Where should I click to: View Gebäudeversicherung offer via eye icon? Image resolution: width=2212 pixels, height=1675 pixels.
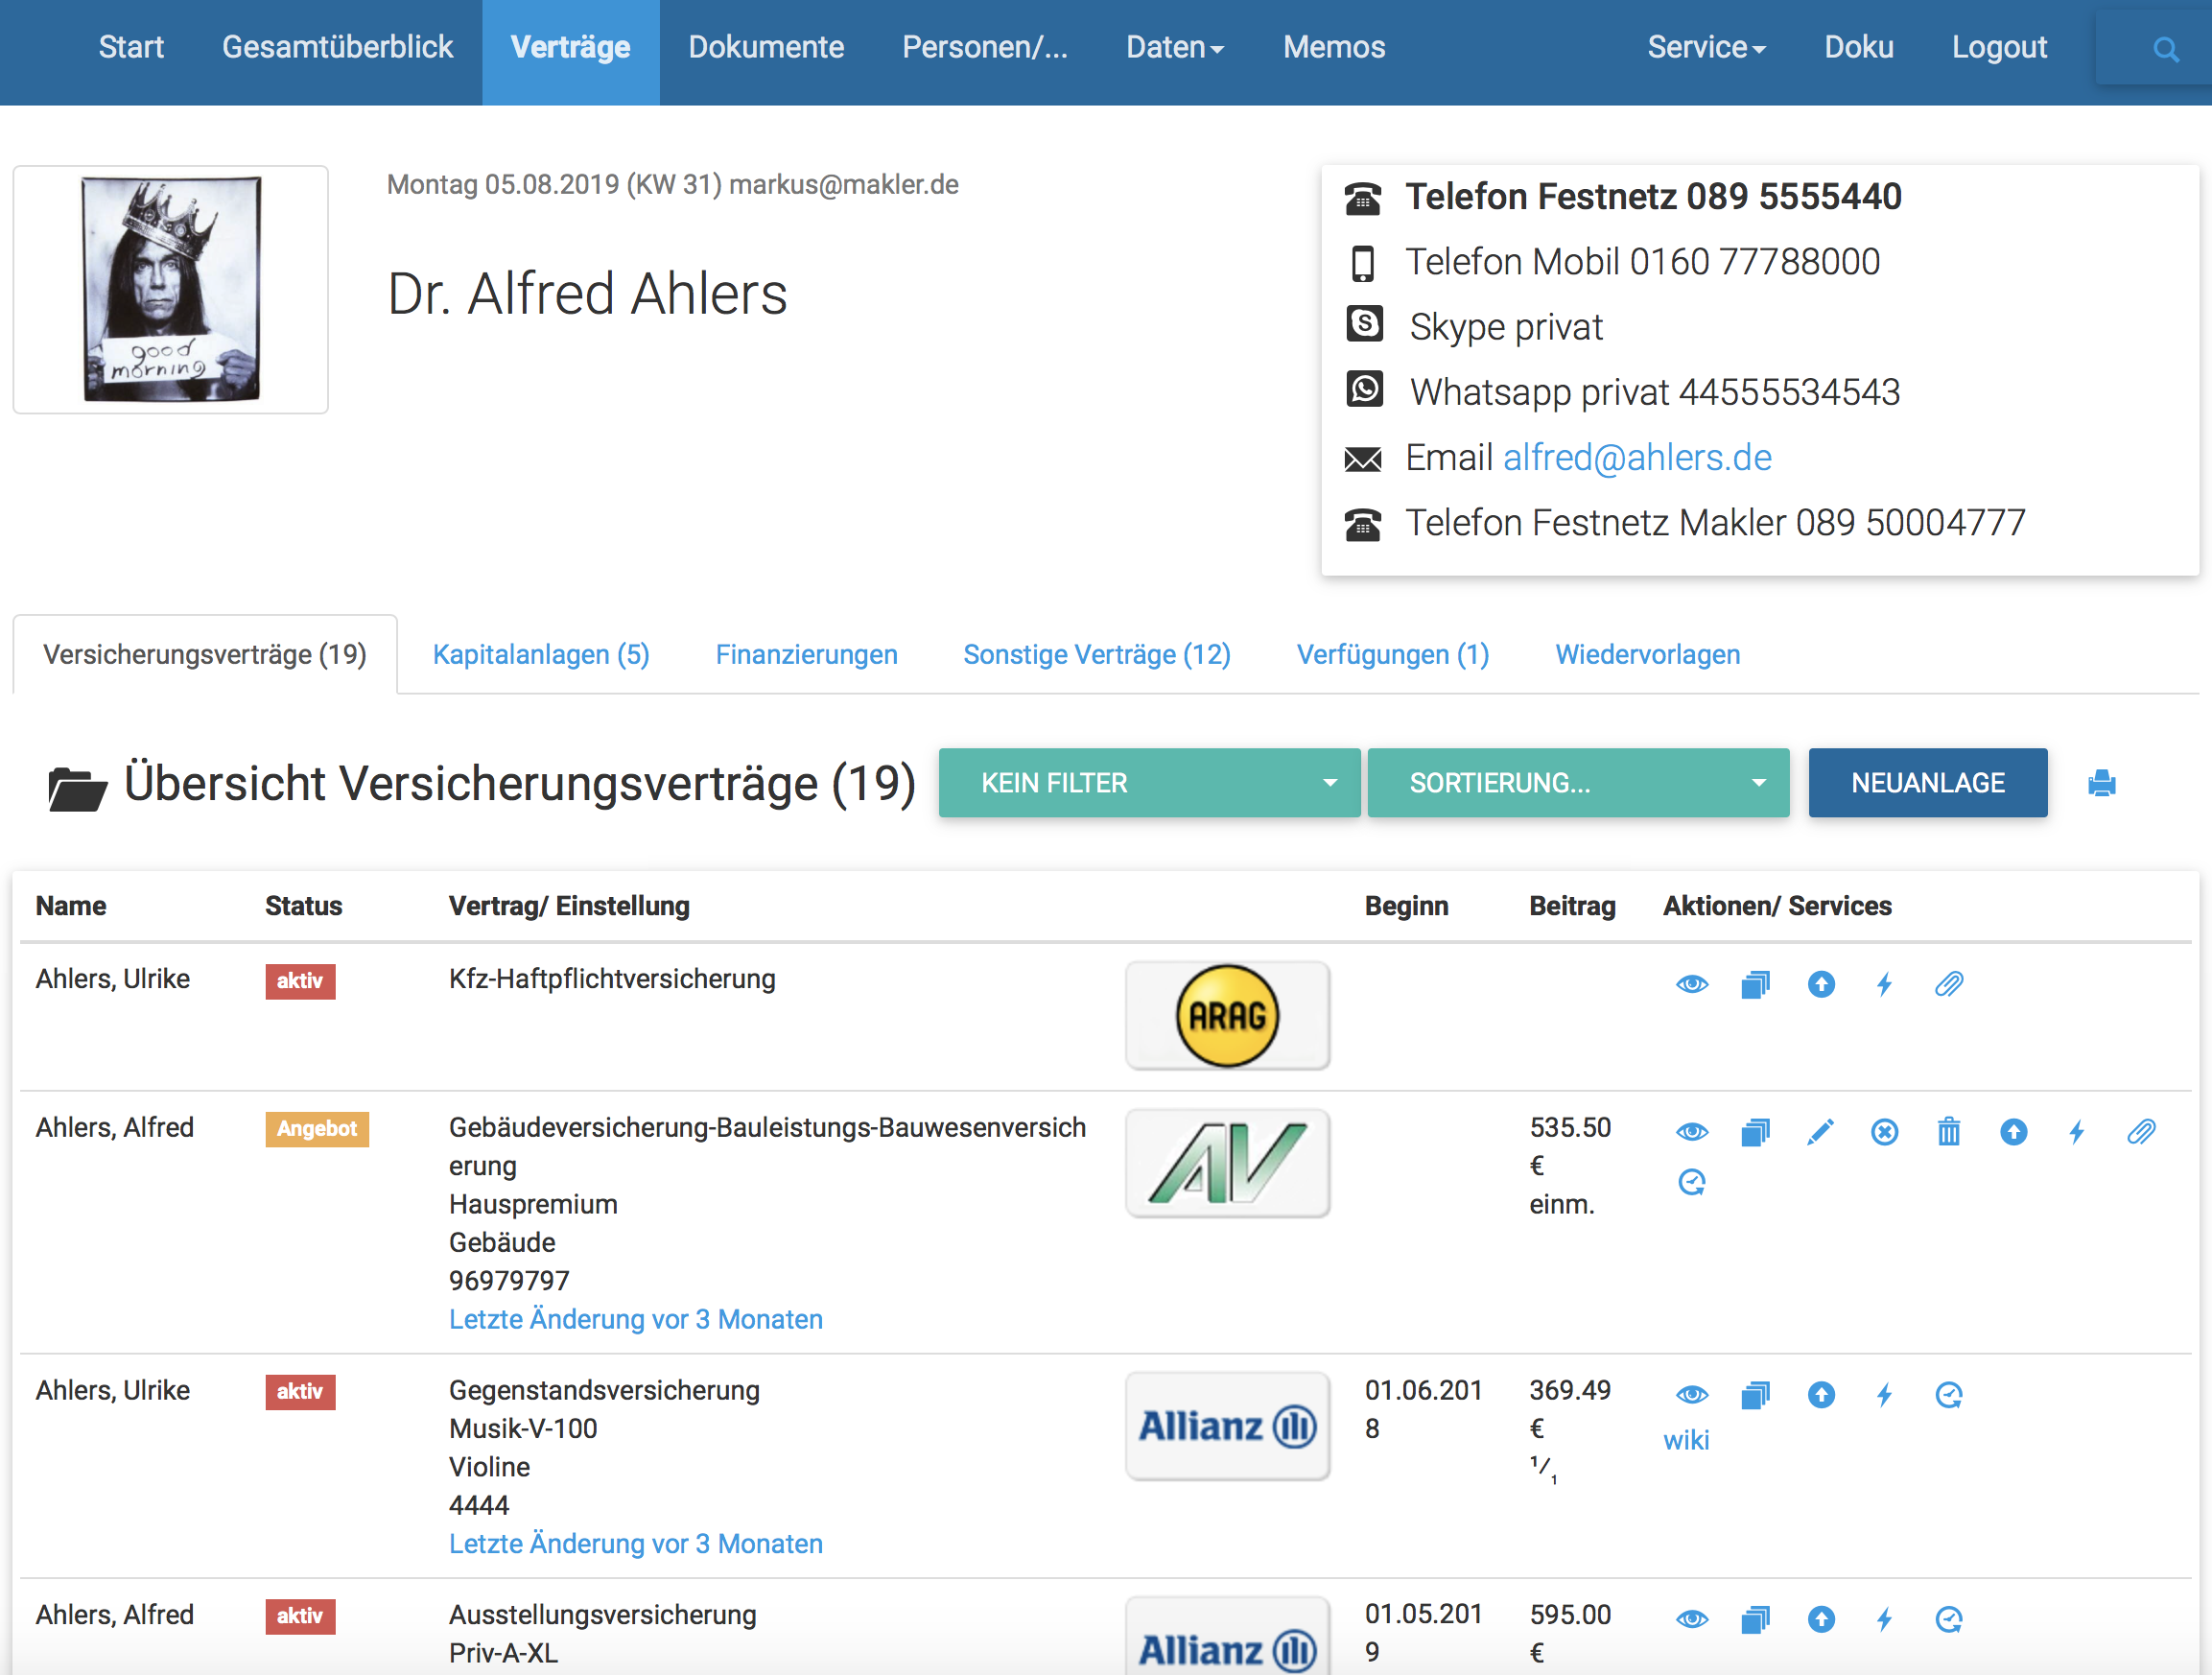click(x=1692, y=1132)
